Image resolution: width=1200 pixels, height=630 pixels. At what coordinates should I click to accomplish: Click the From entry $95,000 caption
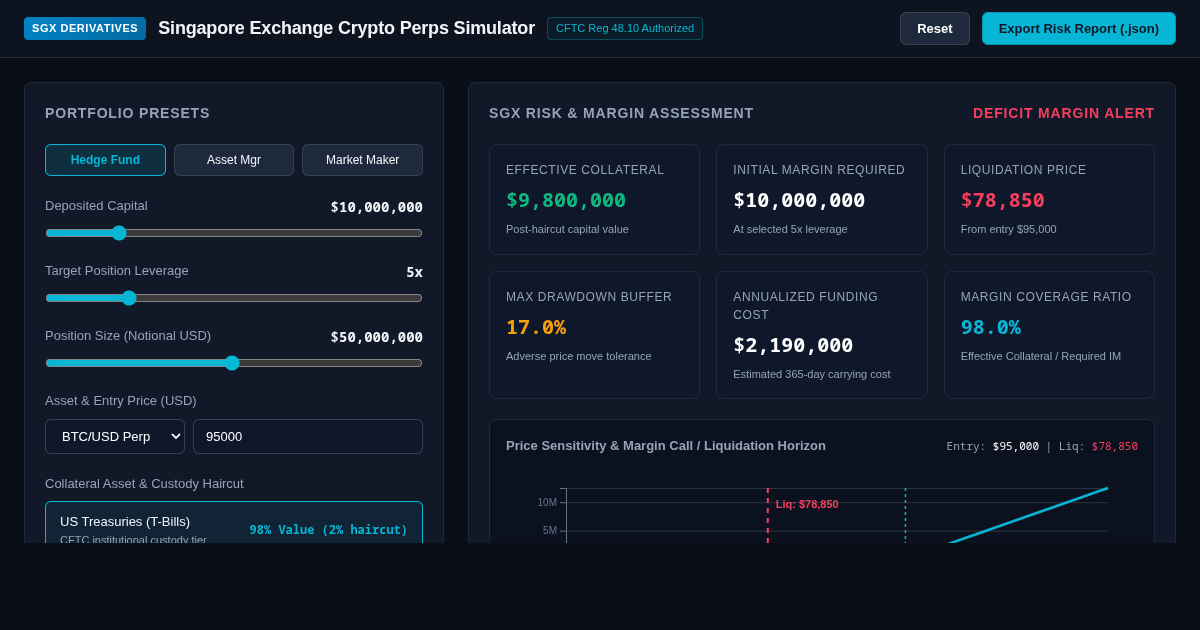pyautogui.click(x=1008, y=229)
